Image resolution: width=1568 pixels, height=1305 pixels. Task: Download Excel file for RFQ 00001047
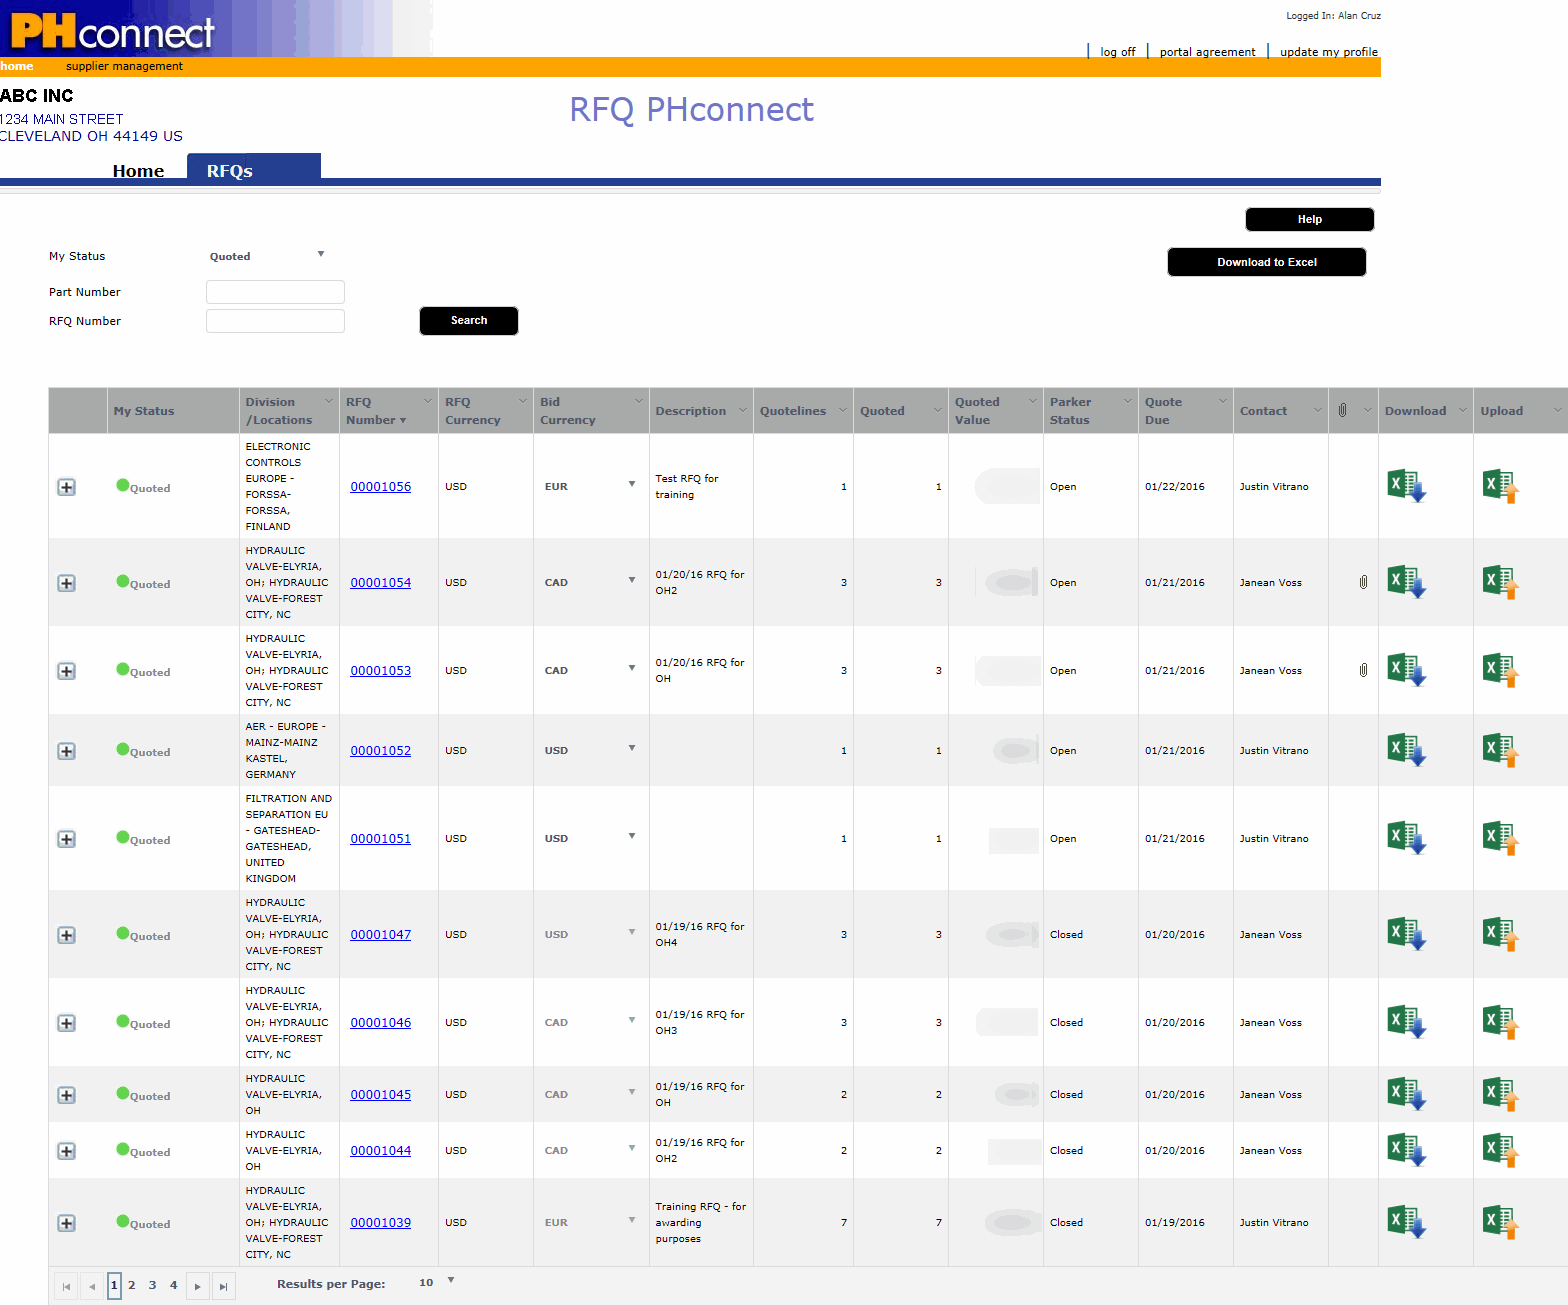coord(1405,934)
